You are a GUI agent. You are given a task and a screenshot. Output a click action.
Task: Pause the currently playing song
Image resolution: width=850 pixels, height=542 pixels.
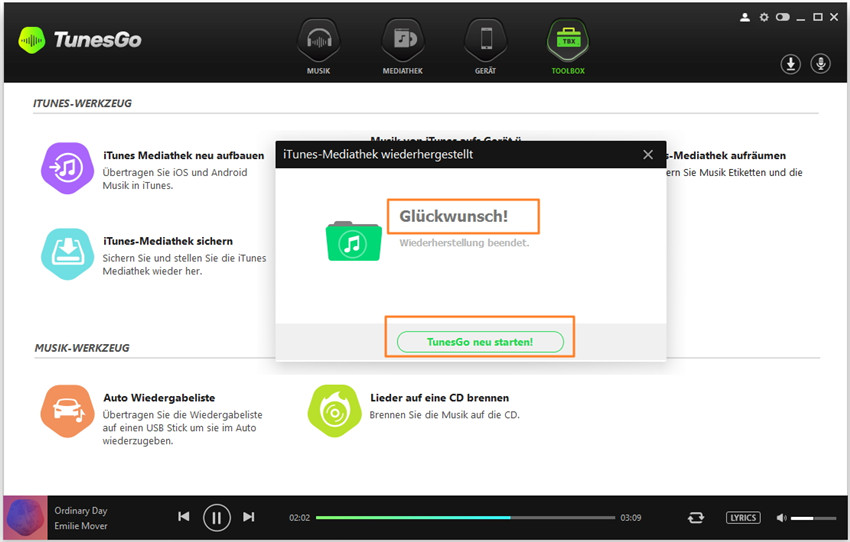pyautogui.click(x=216, y=517)
